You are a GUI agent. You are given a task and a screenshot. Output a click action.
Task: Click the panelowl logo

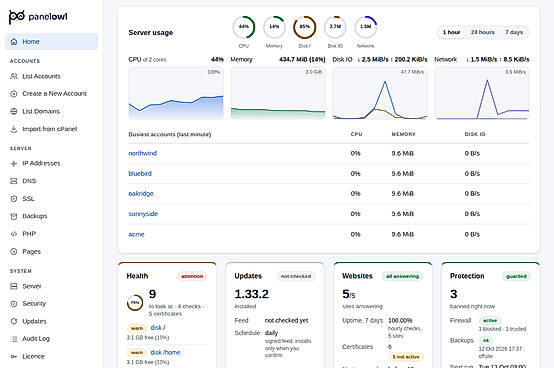38,17
